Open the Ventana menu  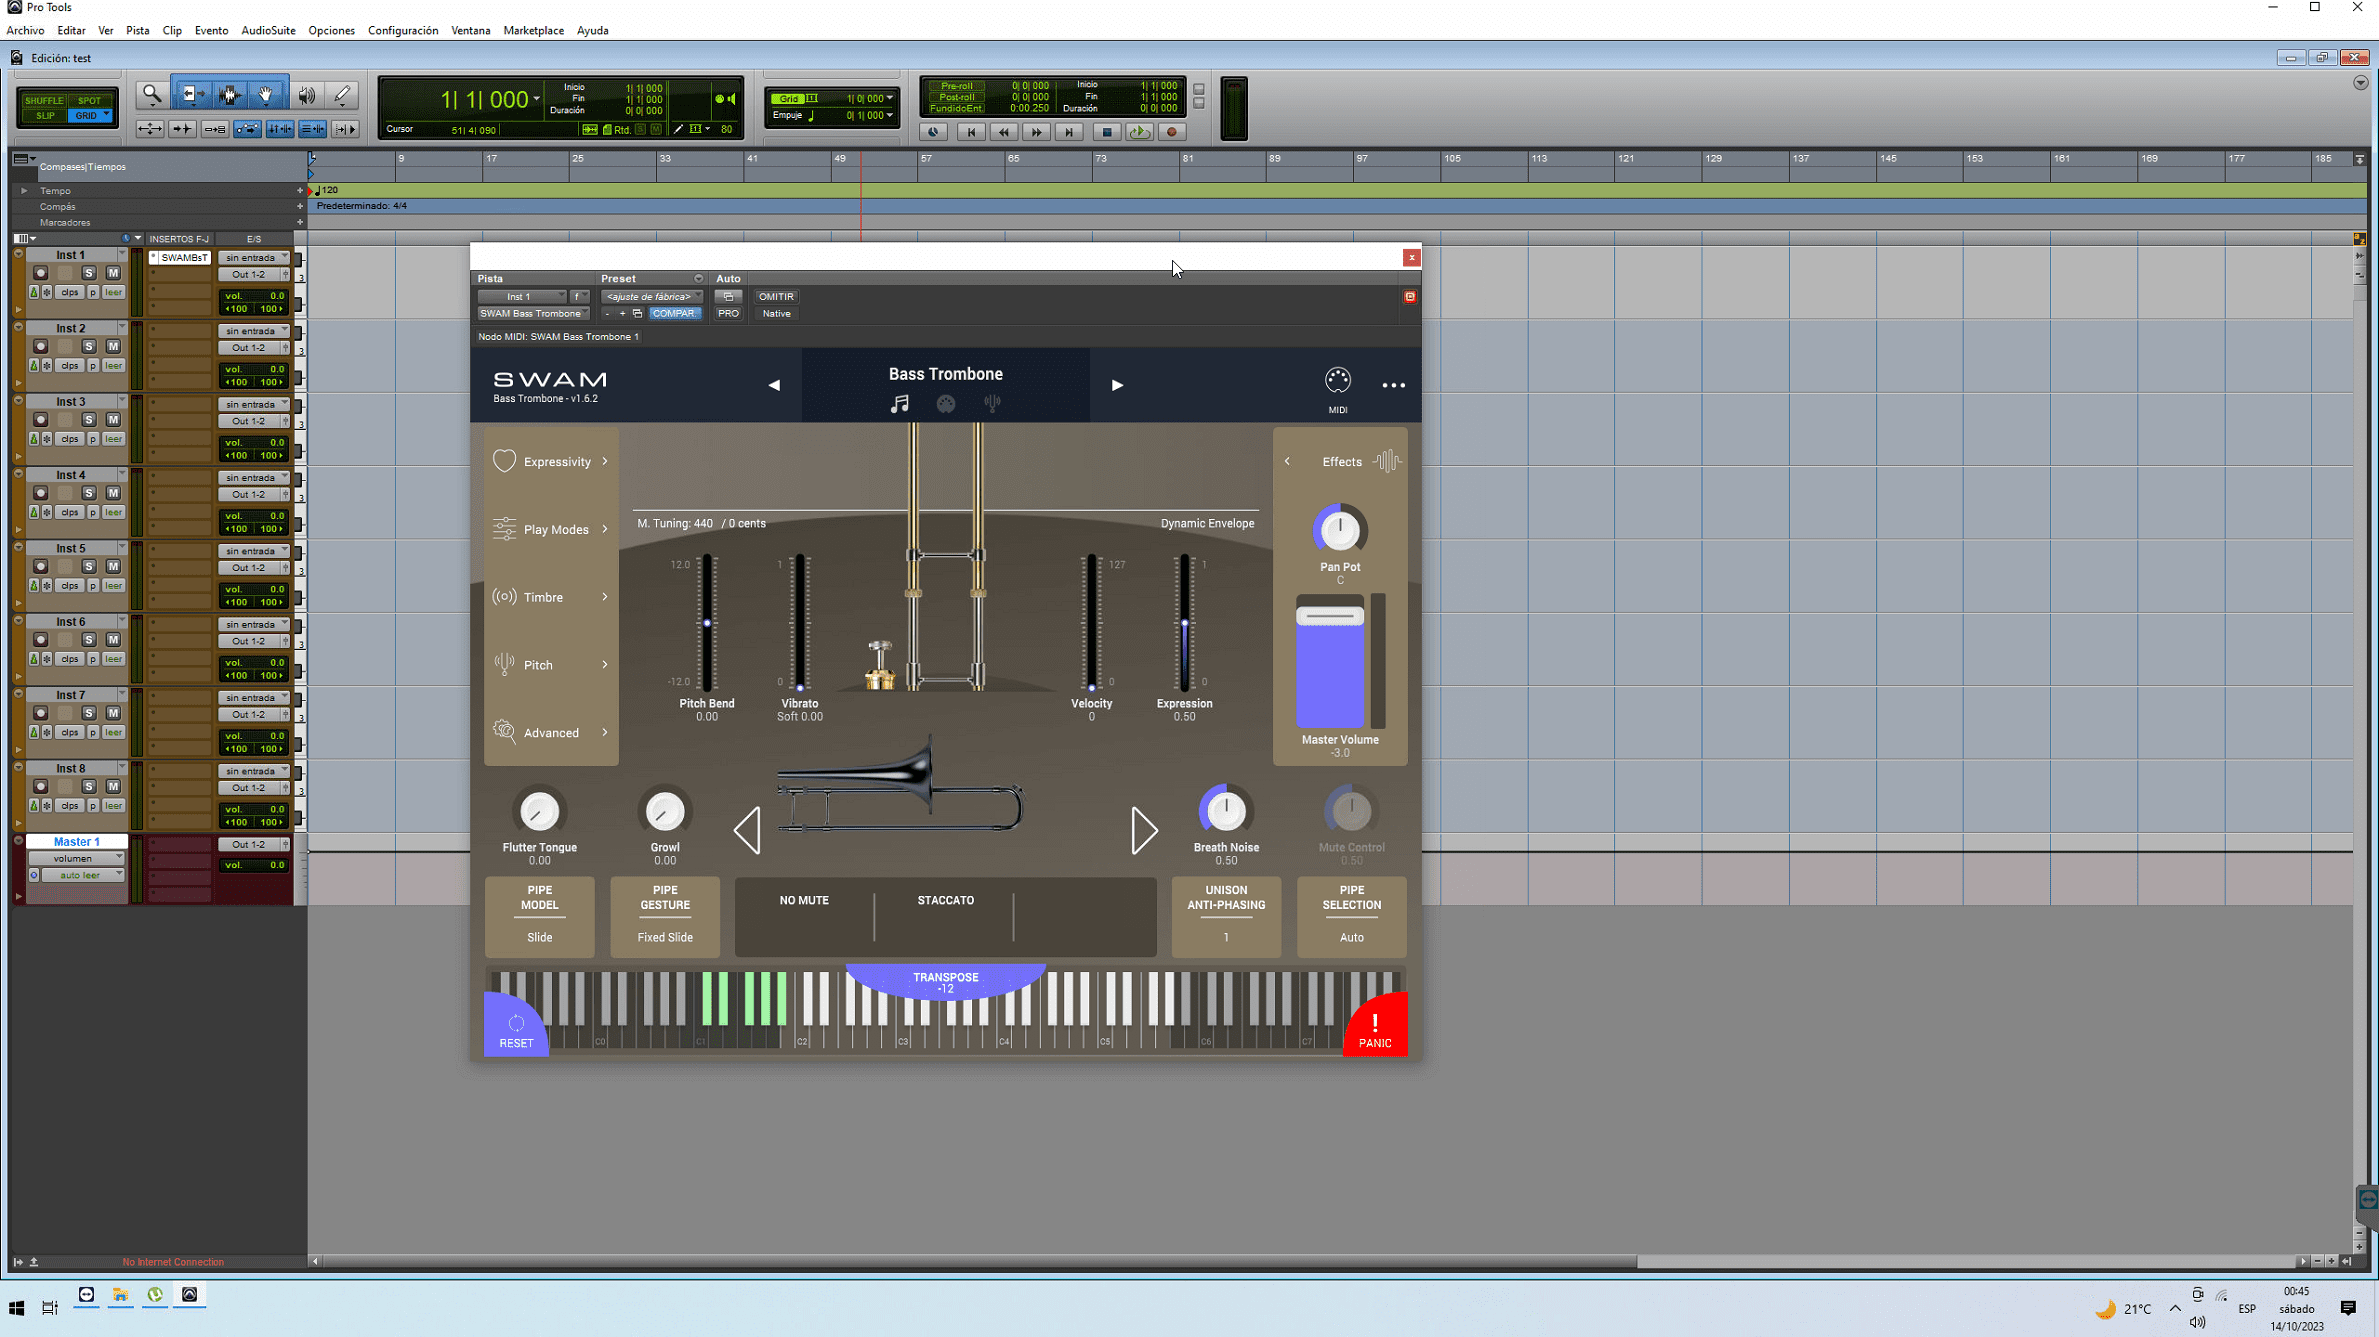[470, 30]
